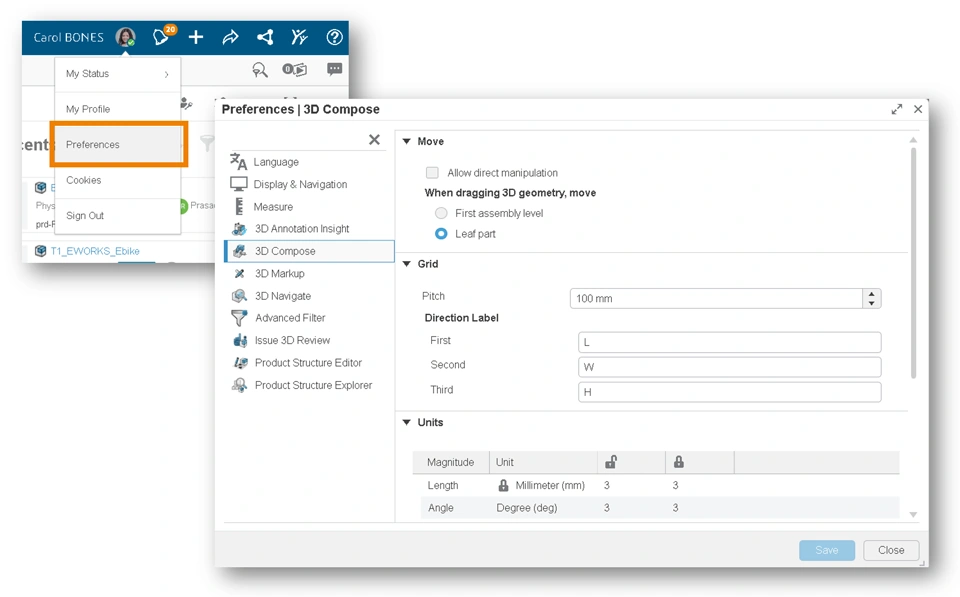The image size is (960, 597).
Task: Click the share arrow icon in top bar
Action: (230, 37)
